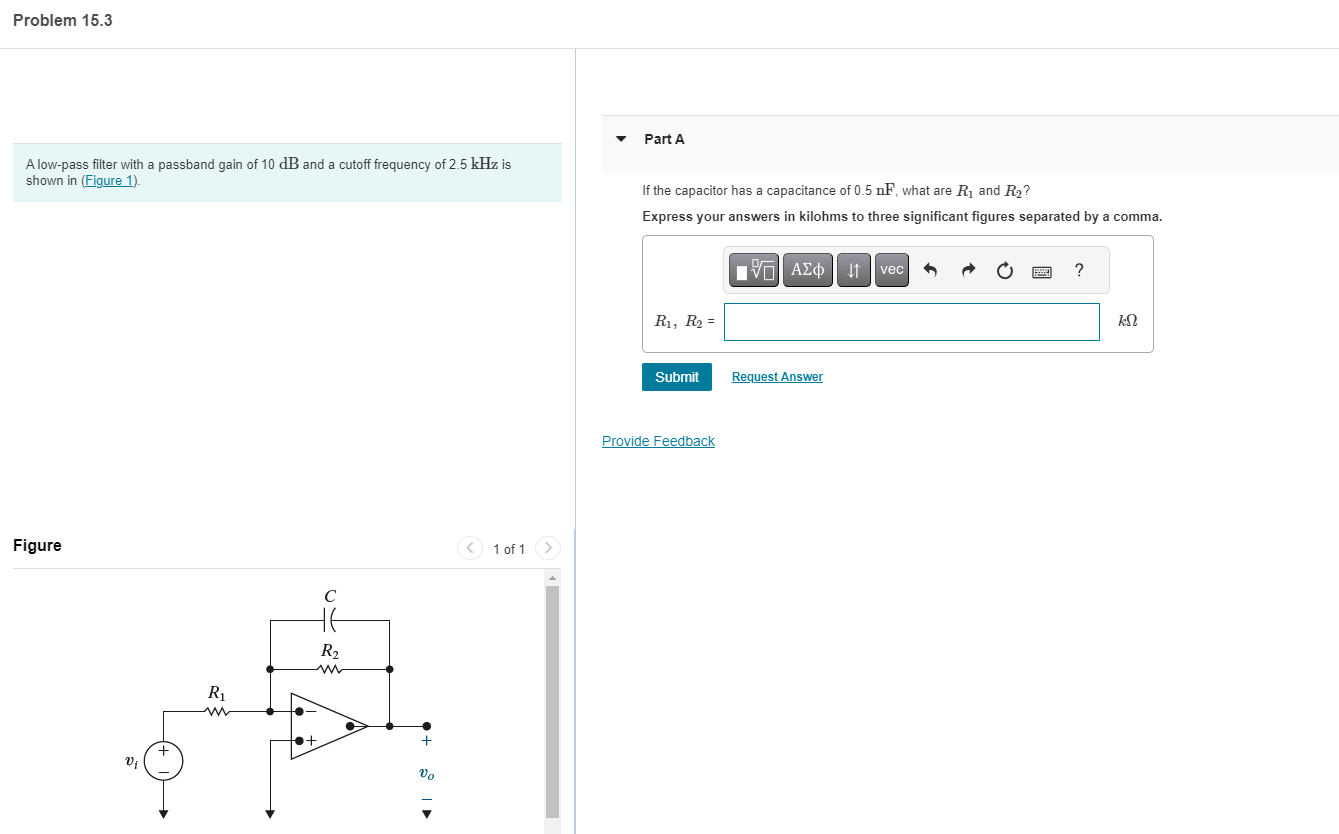Collapse the Part A section
Image resolution: width=1339 pixels, height=834 pixels.
point(621,139)
